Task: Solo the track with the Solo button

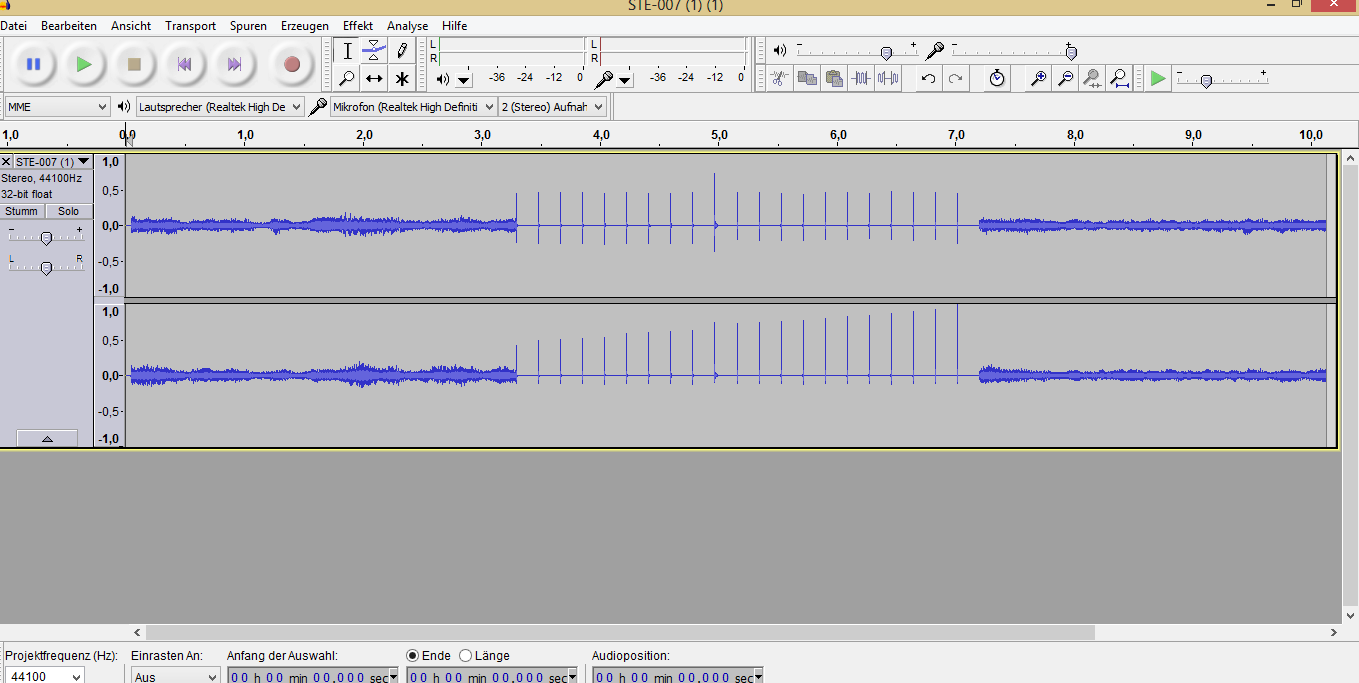Action: point(68,211)
